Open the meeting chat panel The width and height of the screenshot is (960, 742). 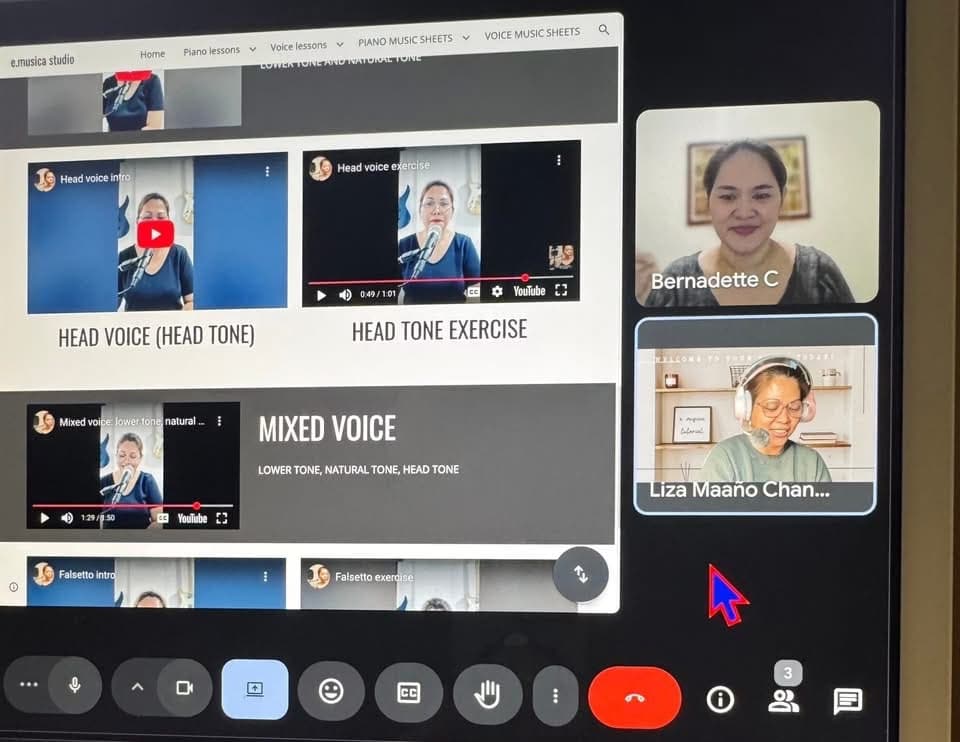tap(847, 700)
